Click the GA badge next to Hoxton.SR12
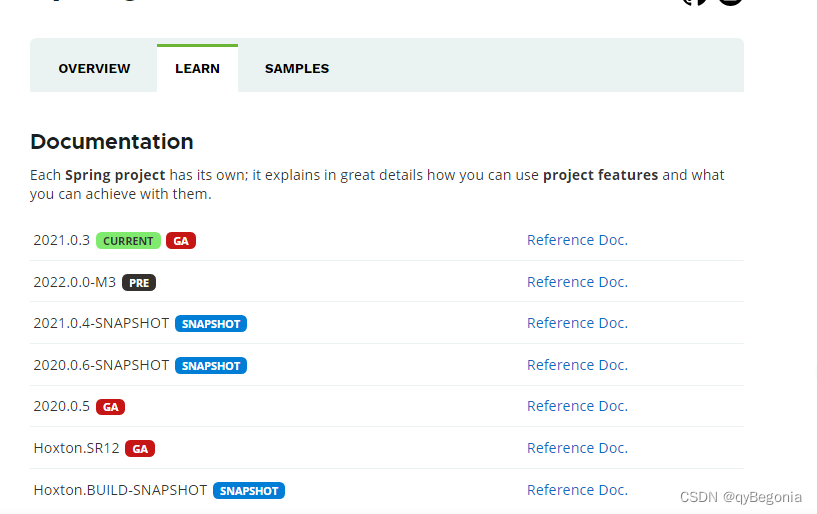 pyautogui.click(x=140, y=449)
